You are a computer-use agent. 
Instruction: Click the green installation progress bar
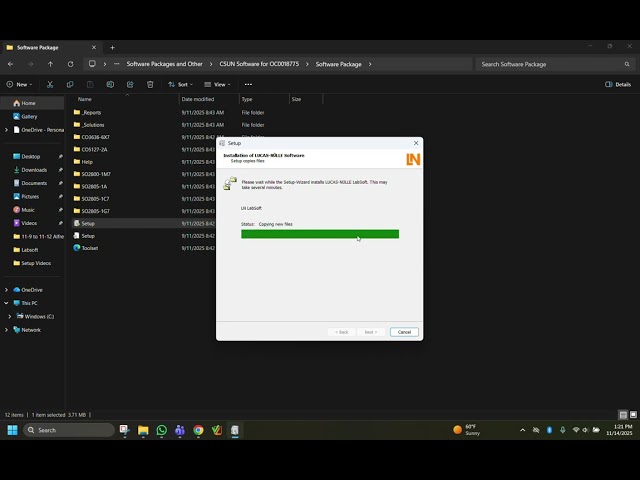pyautogui.click(x=320, y=234)
